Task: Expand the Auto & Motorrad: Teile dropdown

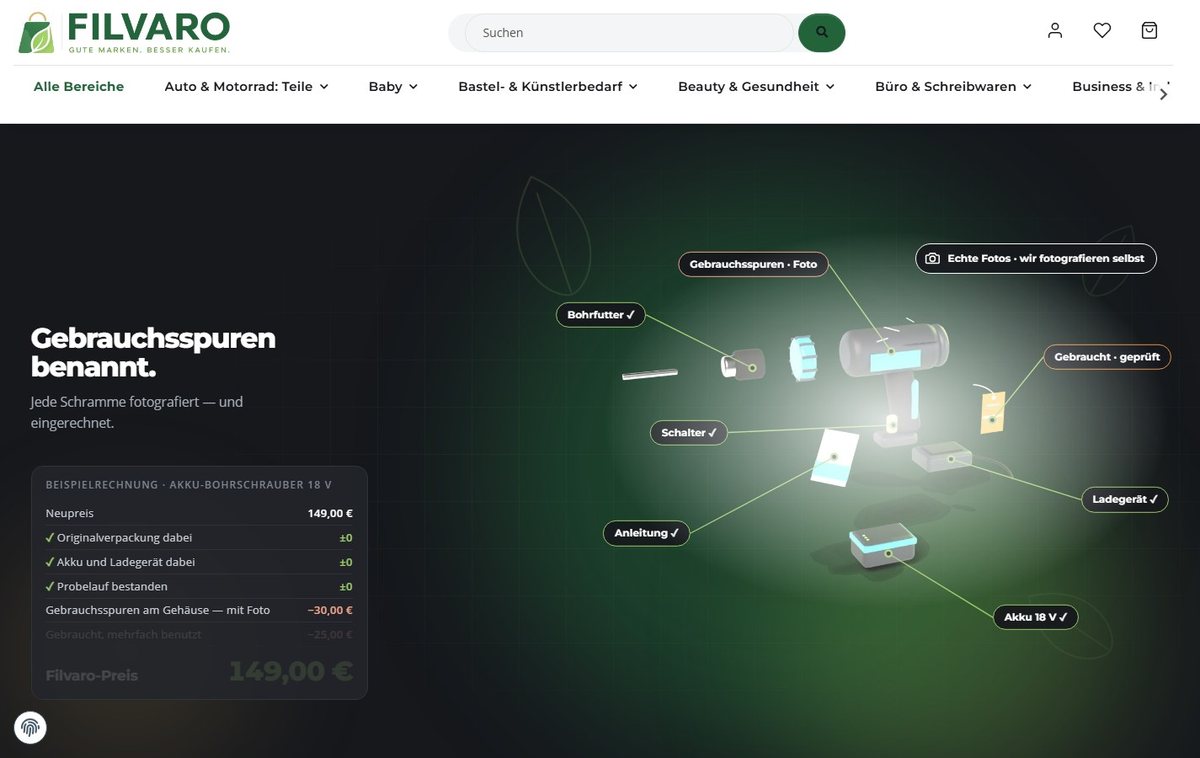Action: tap(247, 87)
